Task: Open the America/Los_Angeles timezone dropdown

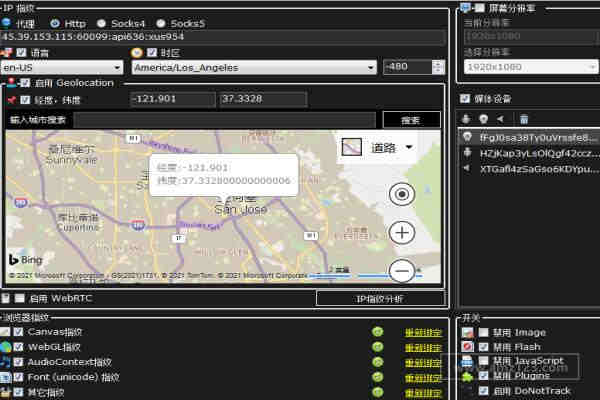Action: coord(371,68)
